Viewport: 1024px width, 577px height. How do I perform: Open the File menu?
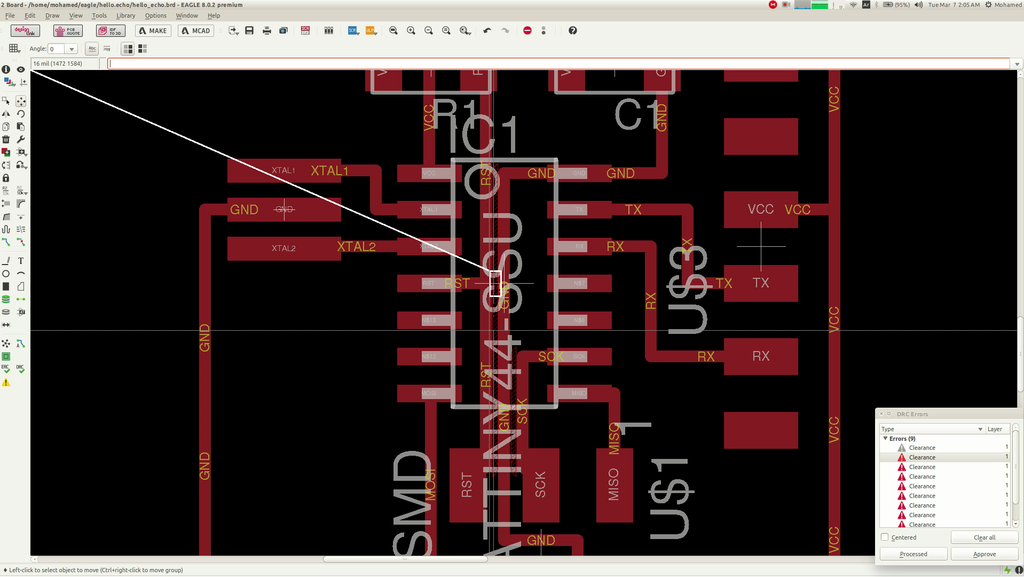point(10,16)
